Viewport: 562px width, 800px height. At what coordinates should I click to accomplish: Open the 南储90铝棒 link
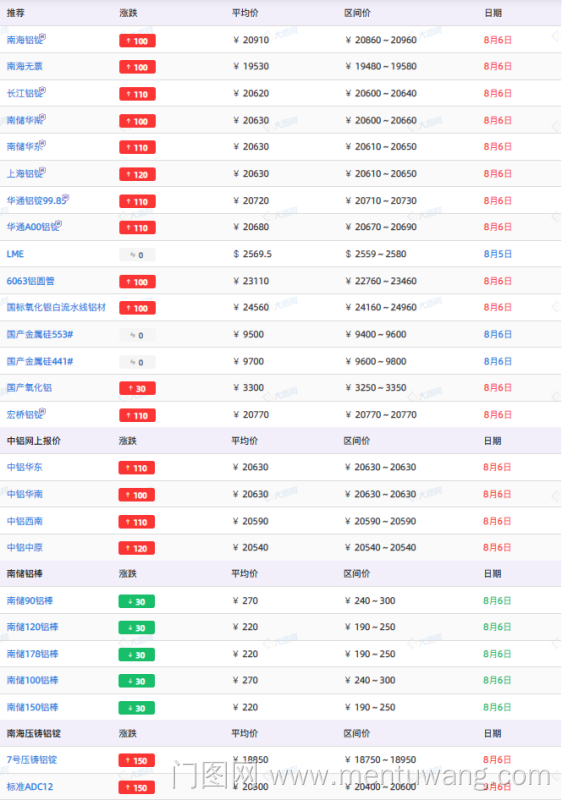click(30, 601)
